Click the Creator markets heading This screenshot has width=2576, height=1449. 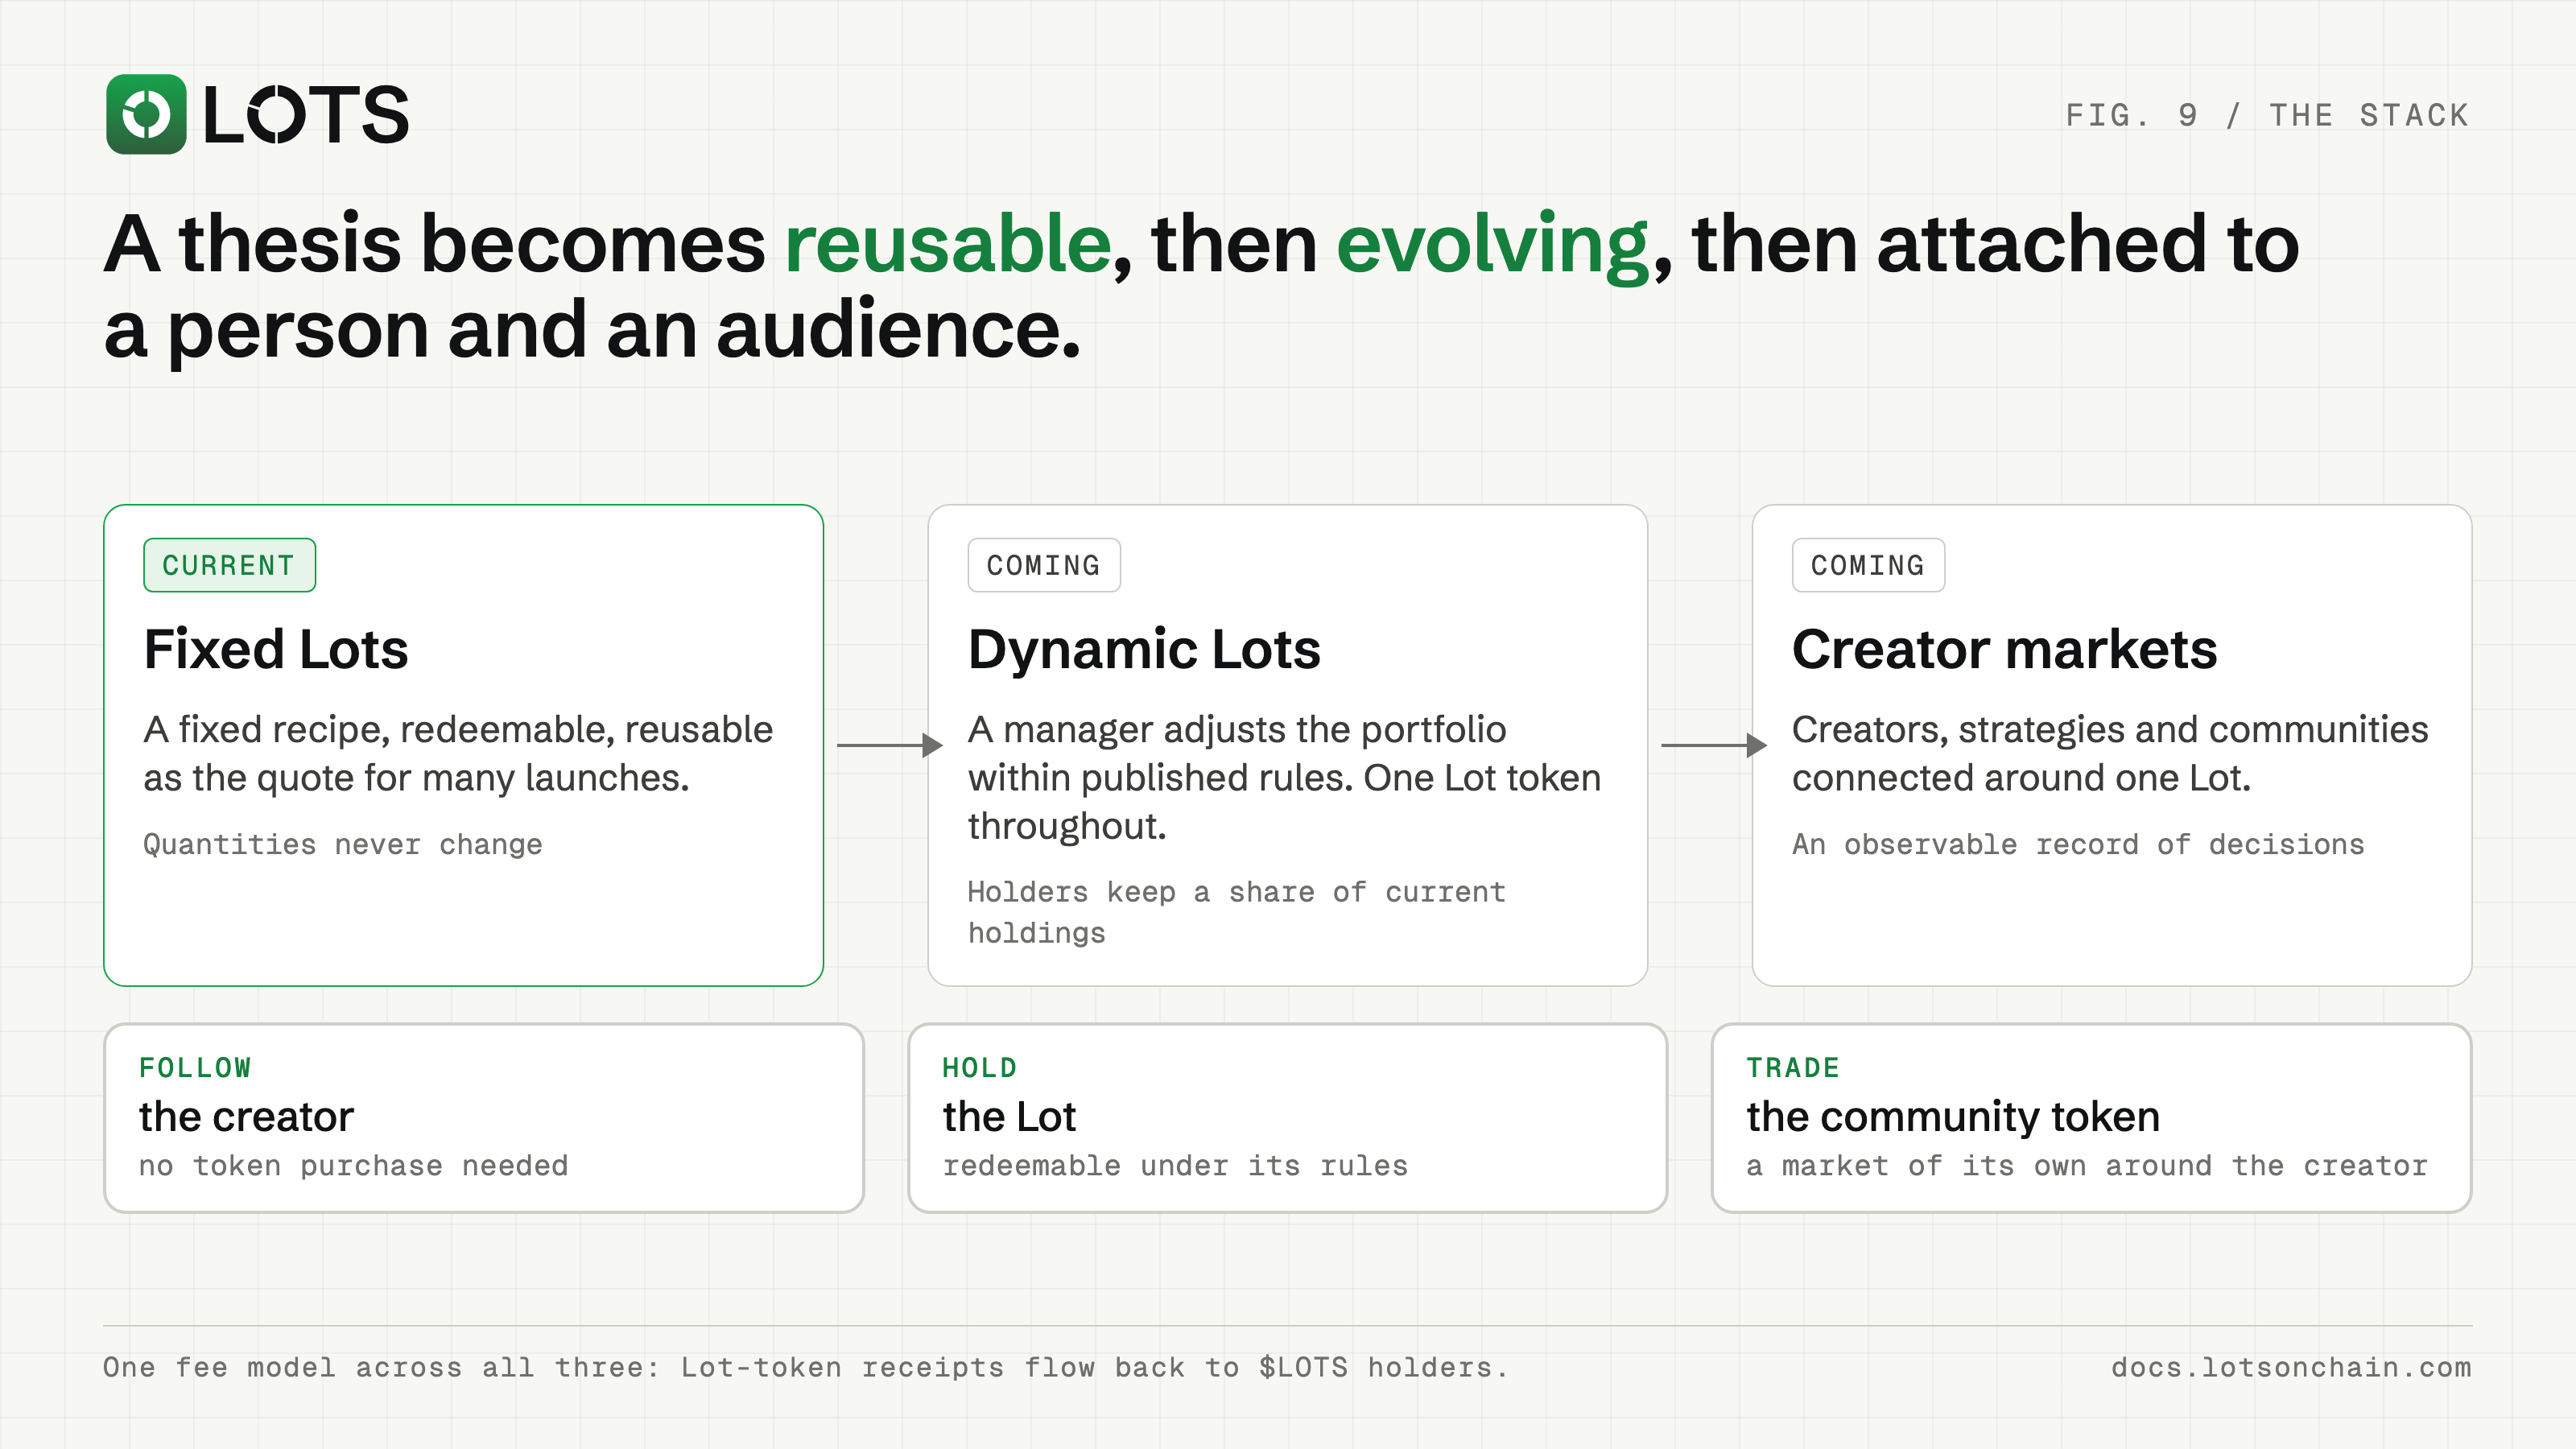(x=2004, y=649)
